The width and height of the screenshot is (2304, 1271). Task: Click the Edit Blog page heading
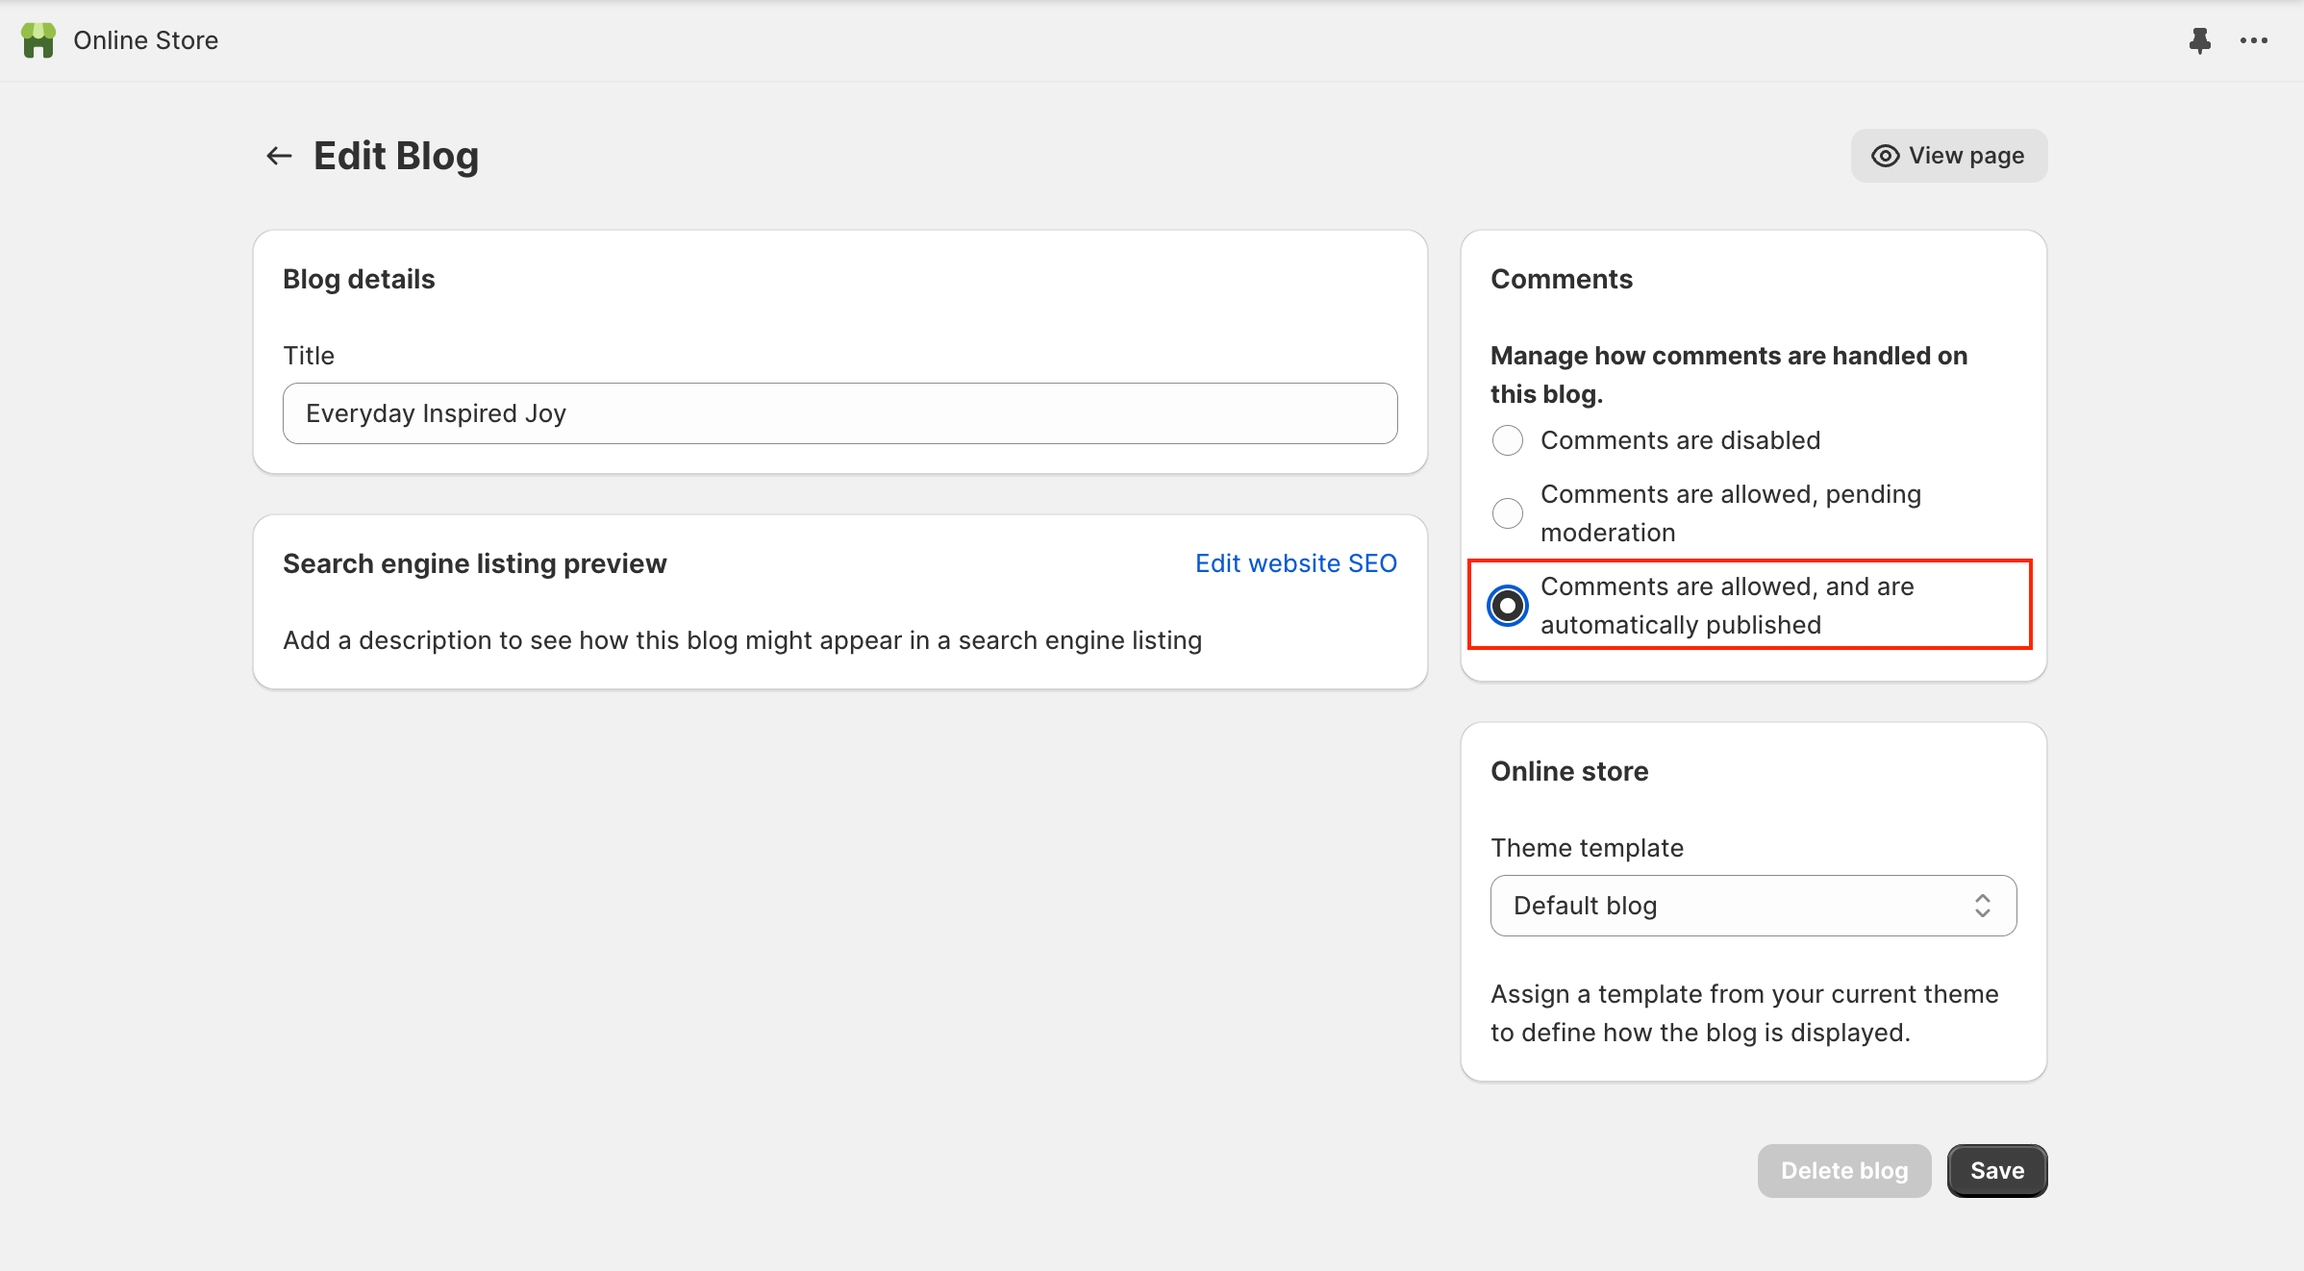point(396,156)
